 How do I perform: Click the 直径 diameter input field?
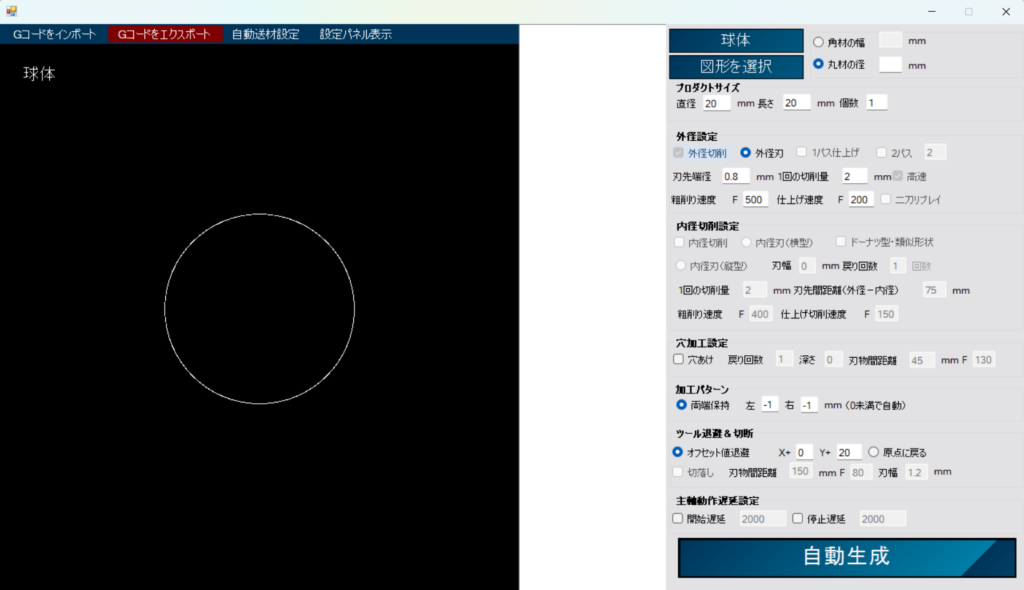tap(716, 102)
